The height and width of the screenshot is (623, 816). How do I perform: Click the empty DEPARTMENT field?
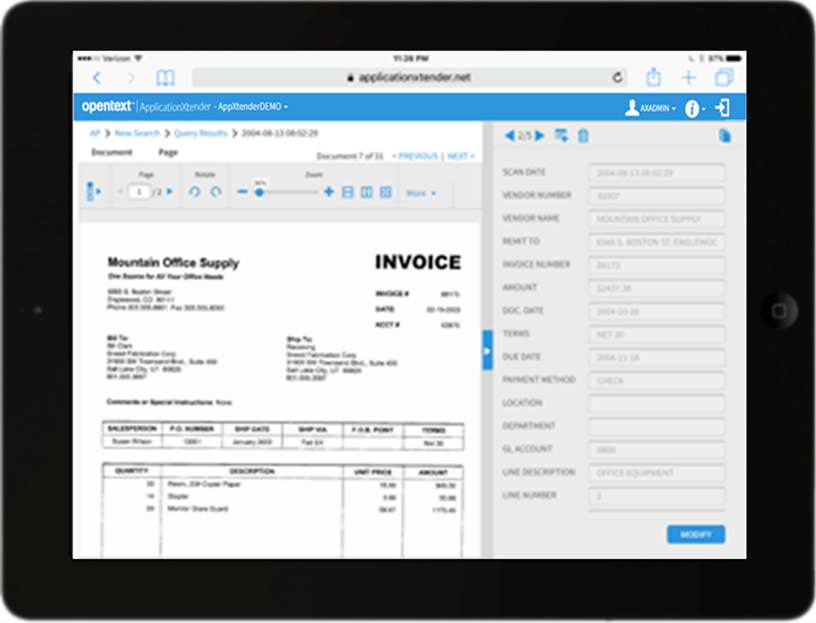657,427
